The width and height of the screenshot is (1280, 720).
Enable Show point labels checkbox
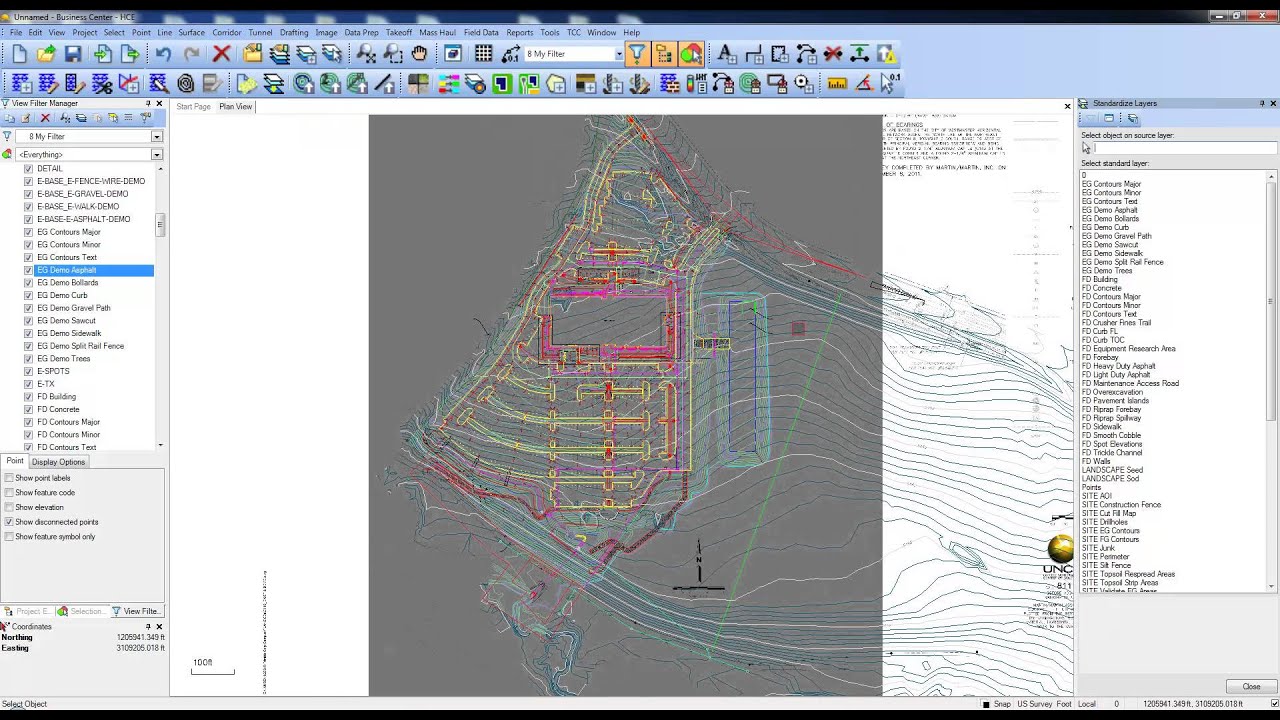[x=9, y=478]
